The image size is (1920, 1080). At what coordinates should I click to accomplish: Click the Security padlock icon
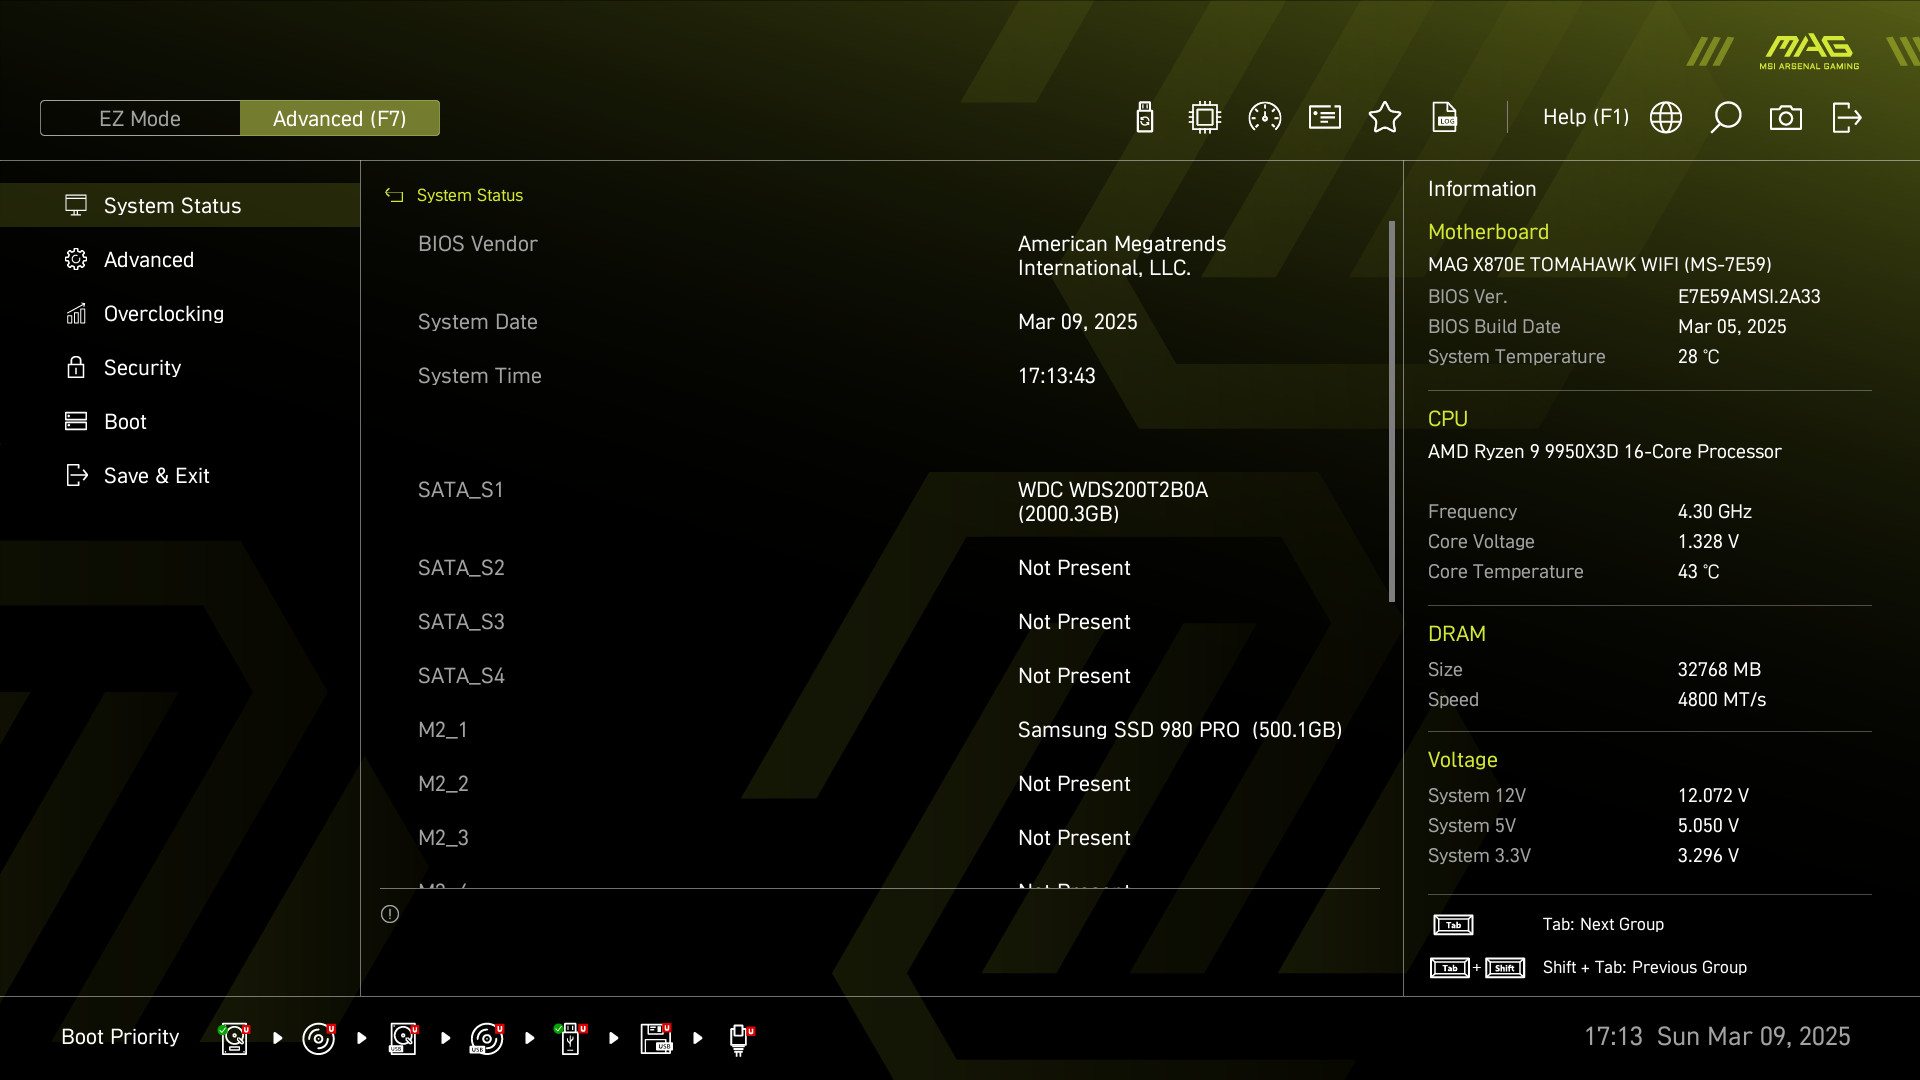pyautogui.click(x=76, y=367)
